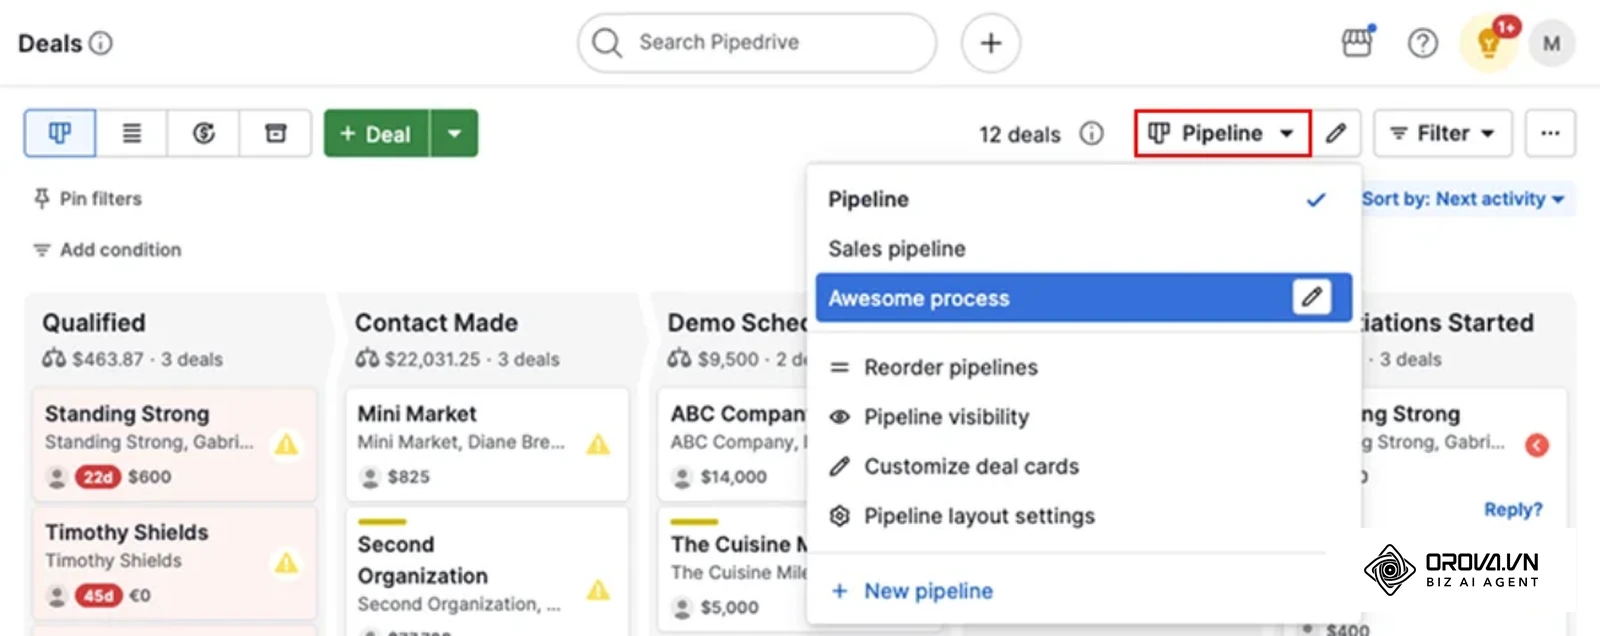Edit the Awesome process pipeline with pencil
Image resolution: width=1600 pixels, height=636 pixels.
coord(1312,297)
